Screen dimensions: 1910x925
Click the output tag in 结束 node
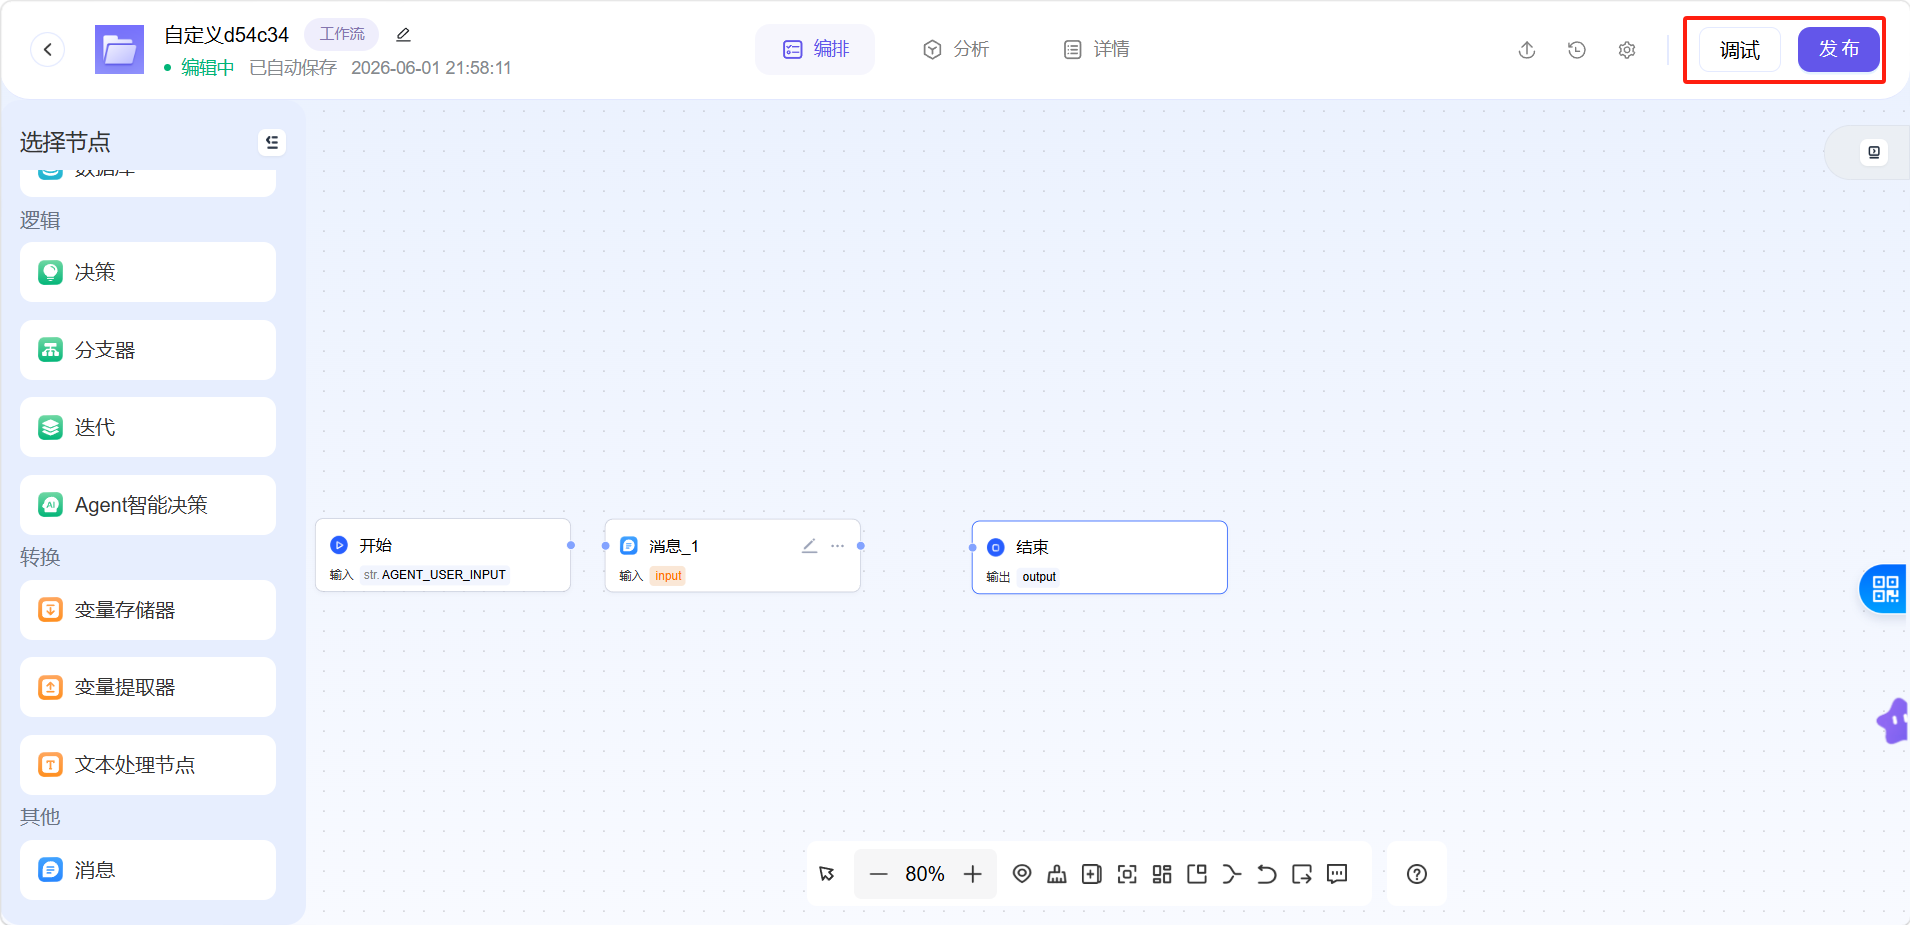[x=1039, y=577]
